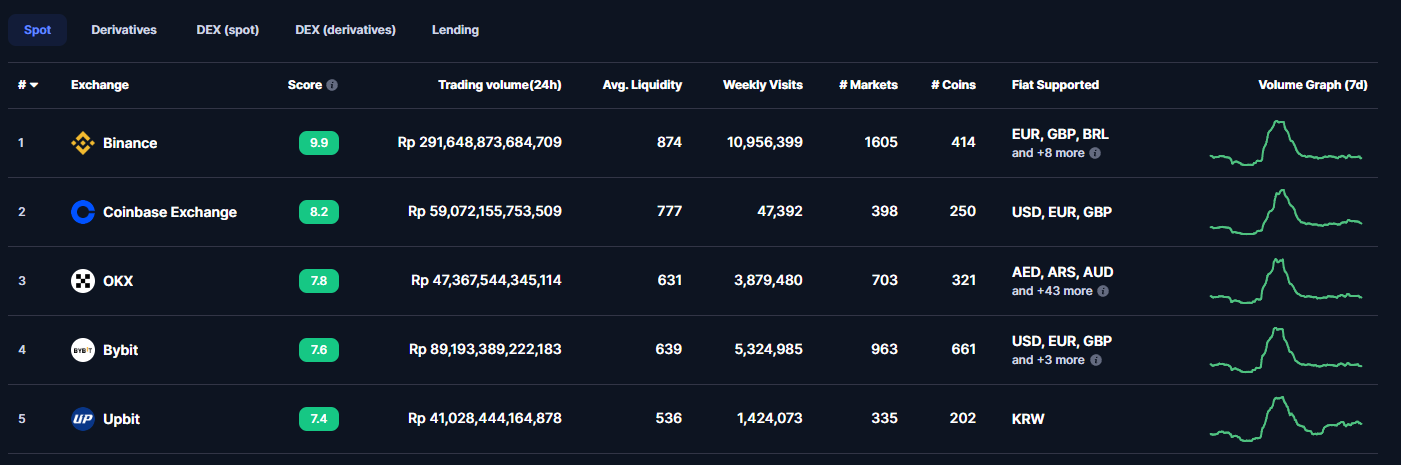Viewport: 1401px width, 465px height.
Task: Click the Bybit 7d volume graph
Action: tap(1286, 349)
